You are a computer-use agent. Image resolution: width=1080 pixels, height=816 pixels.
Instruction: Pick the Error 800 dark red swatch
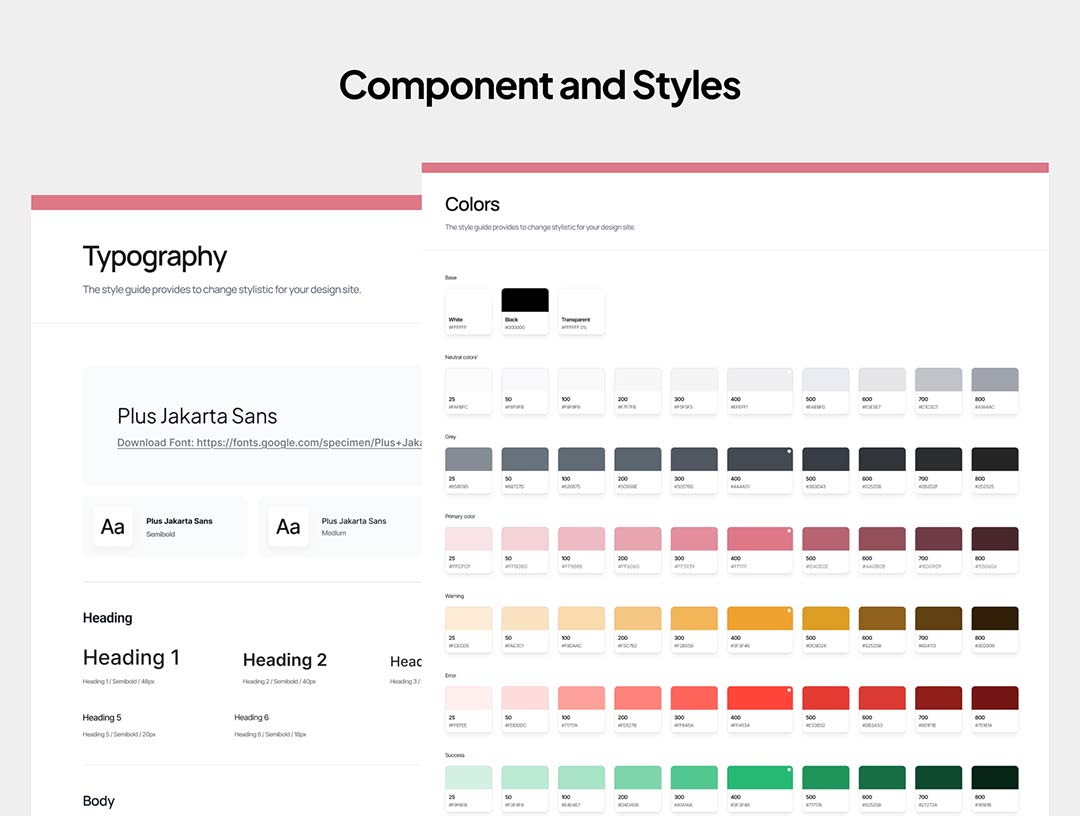(x=994, y=698)
